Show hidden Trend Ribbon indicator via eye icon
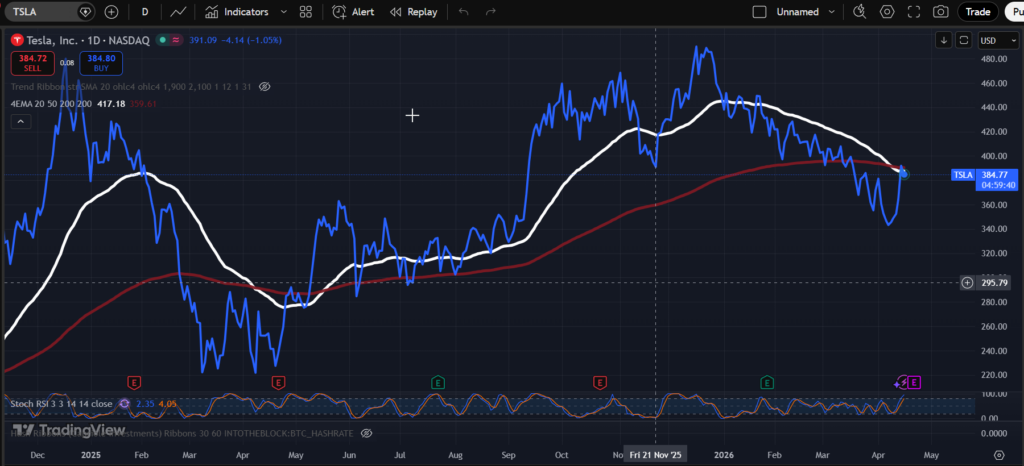 coord(265,87)
